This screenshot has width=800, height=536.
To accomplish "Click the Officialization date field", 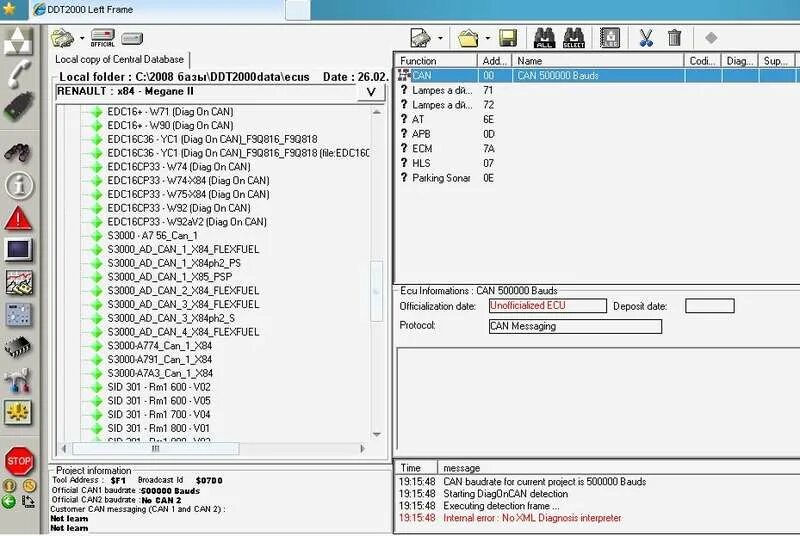I will [x=547, y=306].
